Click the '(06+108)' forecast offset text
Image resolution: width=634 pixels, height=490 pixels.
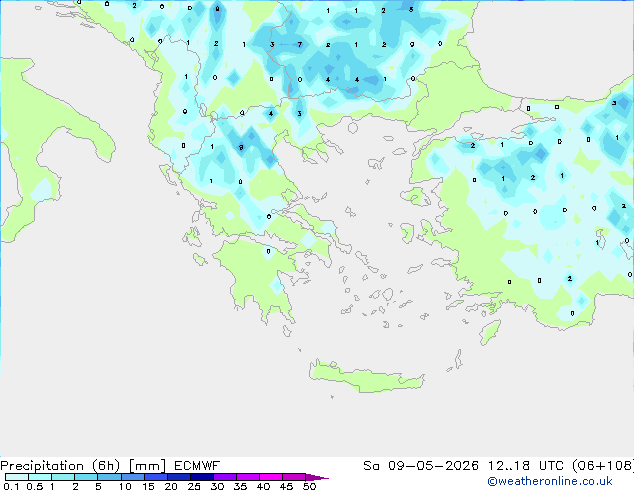[603, 466]
